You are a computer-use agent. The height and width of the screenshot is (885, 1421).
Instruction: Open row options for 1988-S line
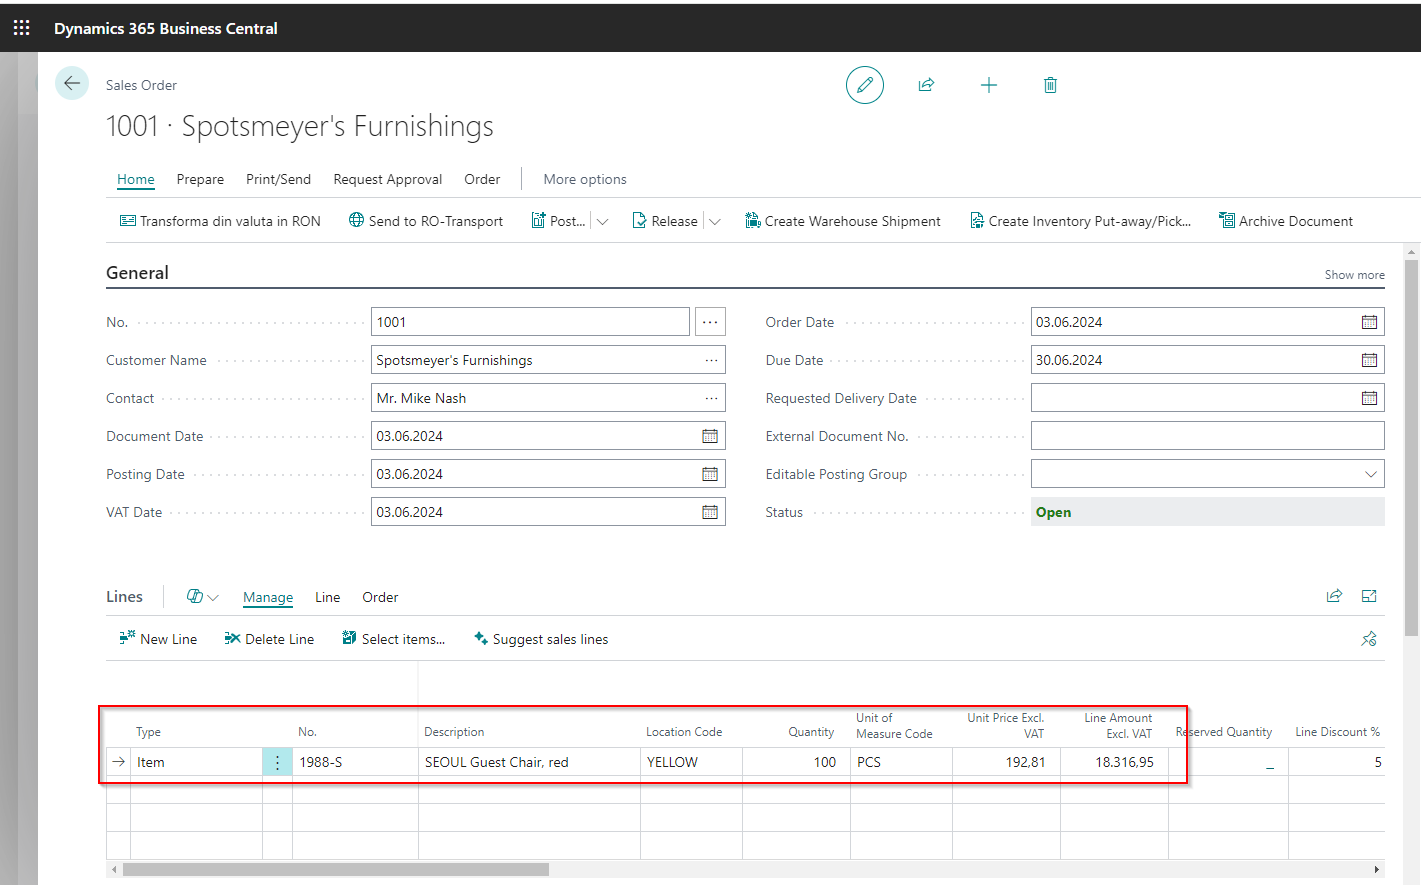click(x=277, y=762)
